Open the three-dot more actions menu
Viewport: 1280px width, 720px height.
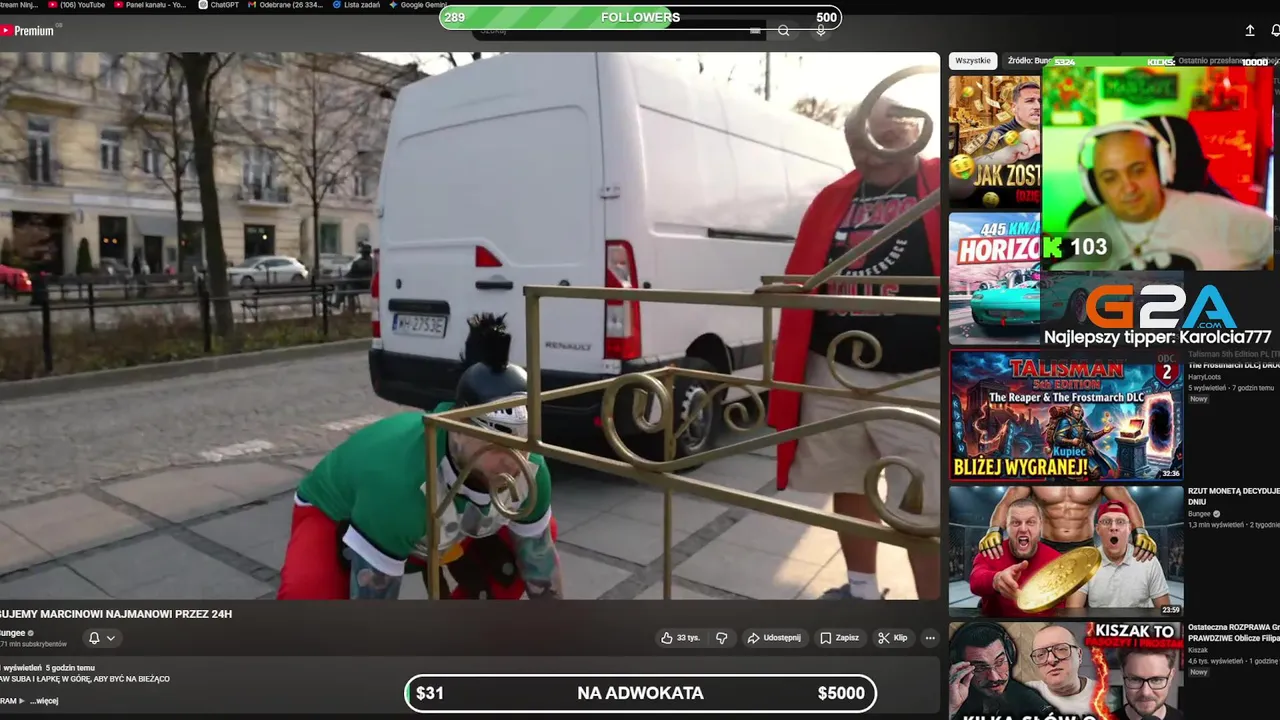point(930,638)
